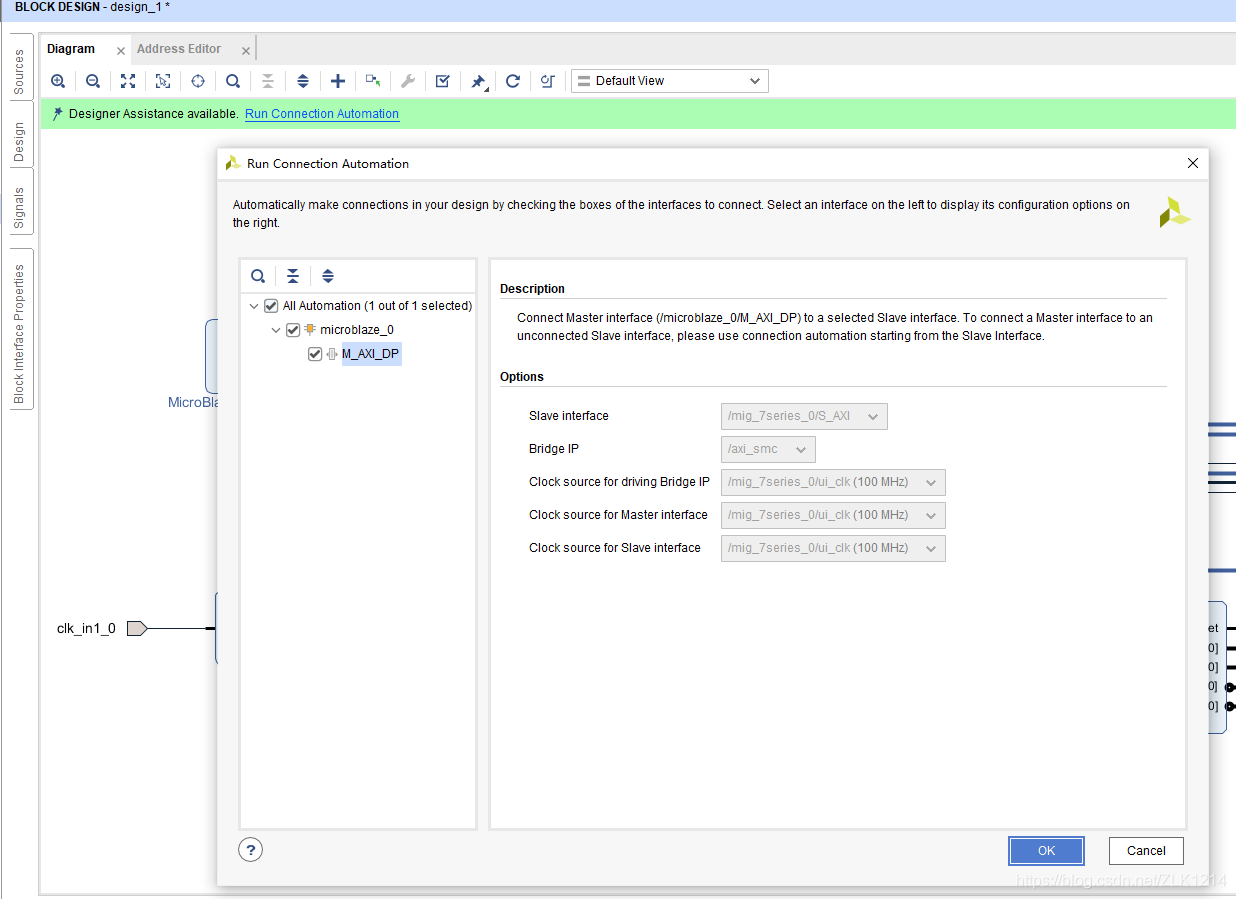1236x899 pixels.
Task: Click the Select Area icon in Diagram toolbar
Action: tap(163, 81)
